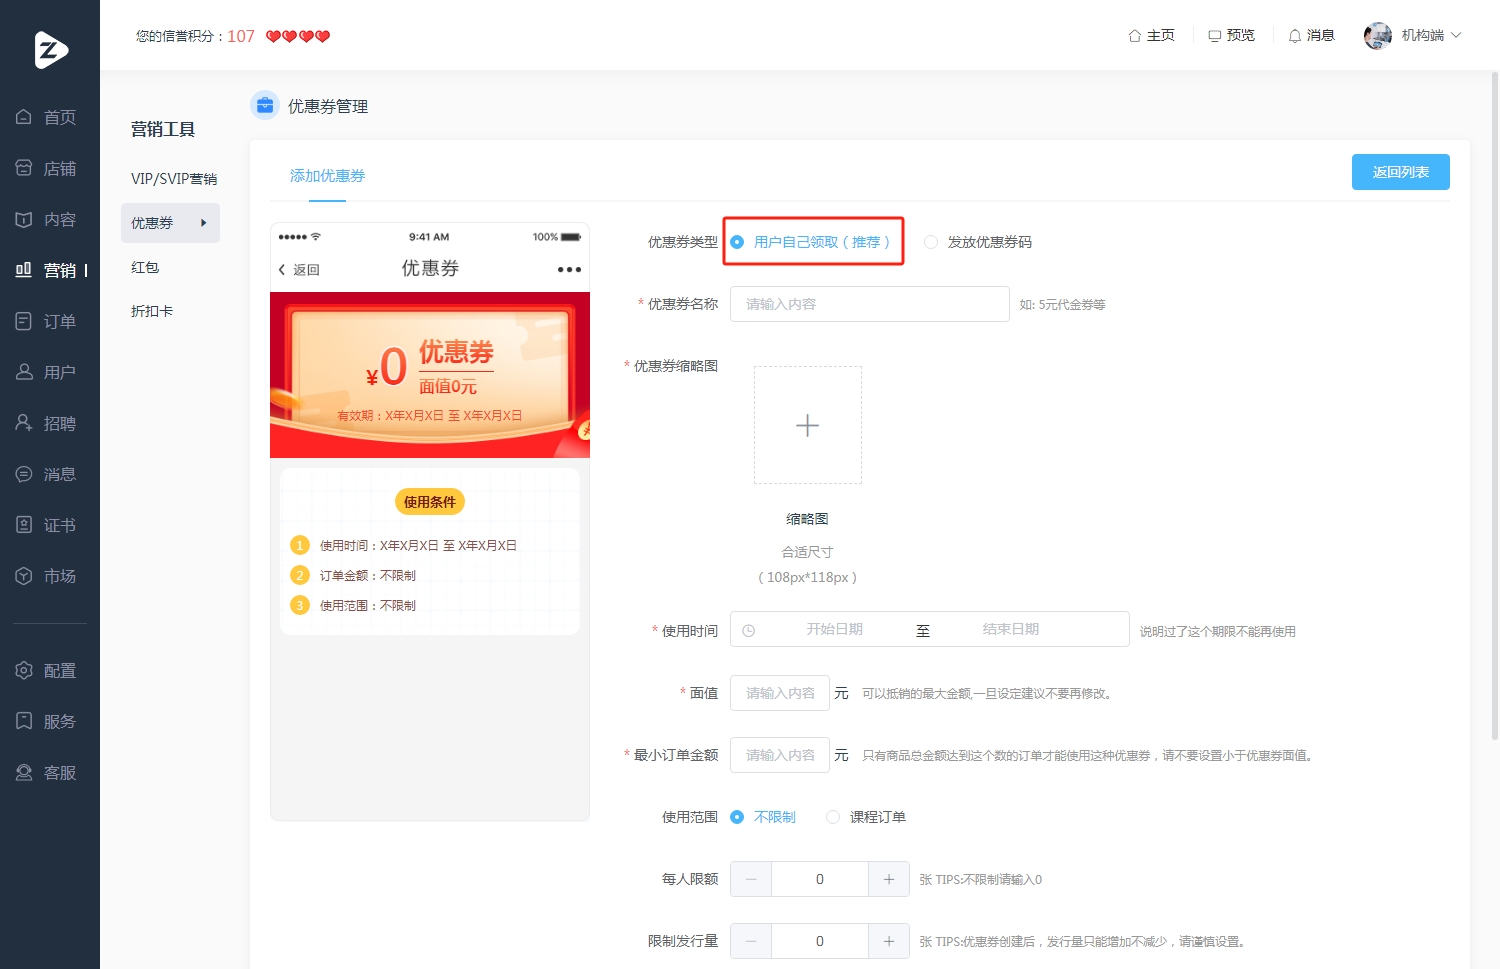1500x969 pixels.
Task: Open 服务 in the sidebar
Action: click(x=46, y=721)
